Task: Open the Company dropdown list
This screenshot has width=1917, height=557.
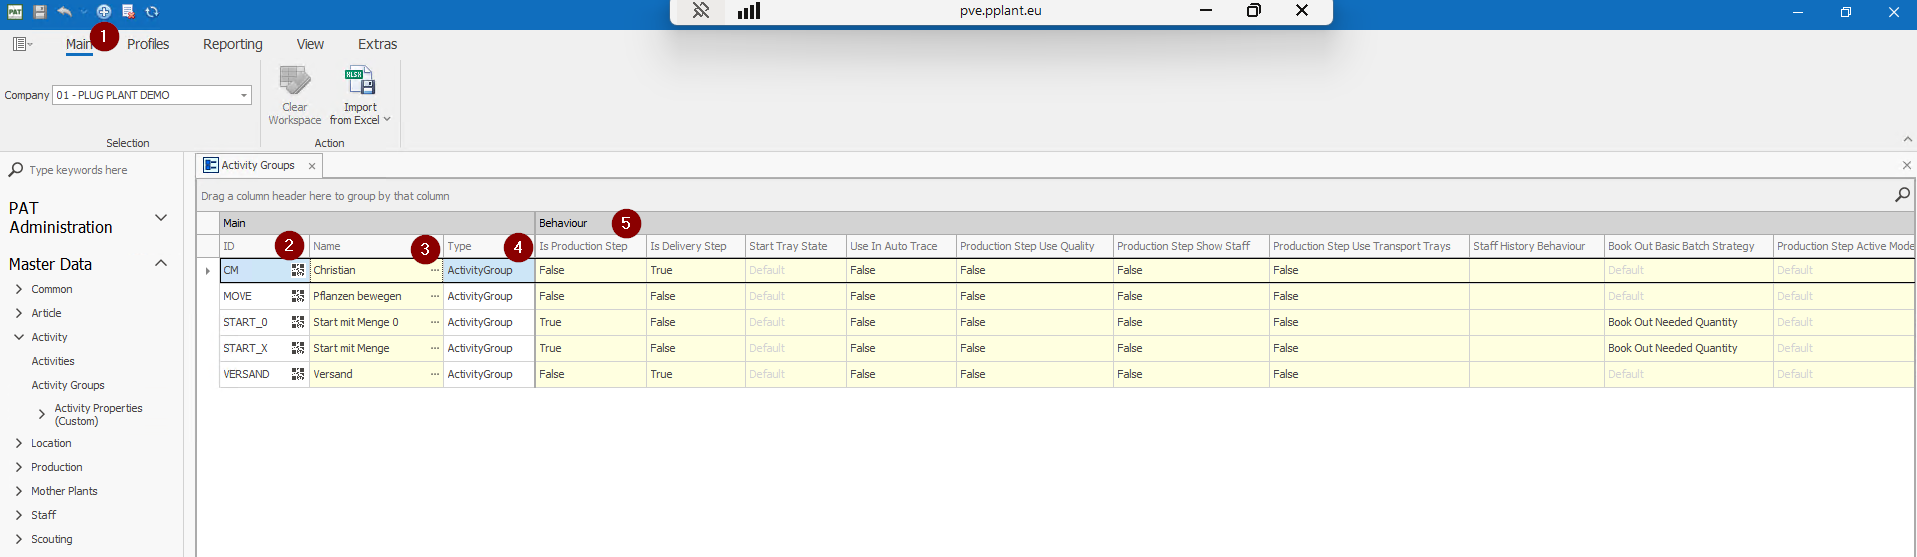Action: 243,95
